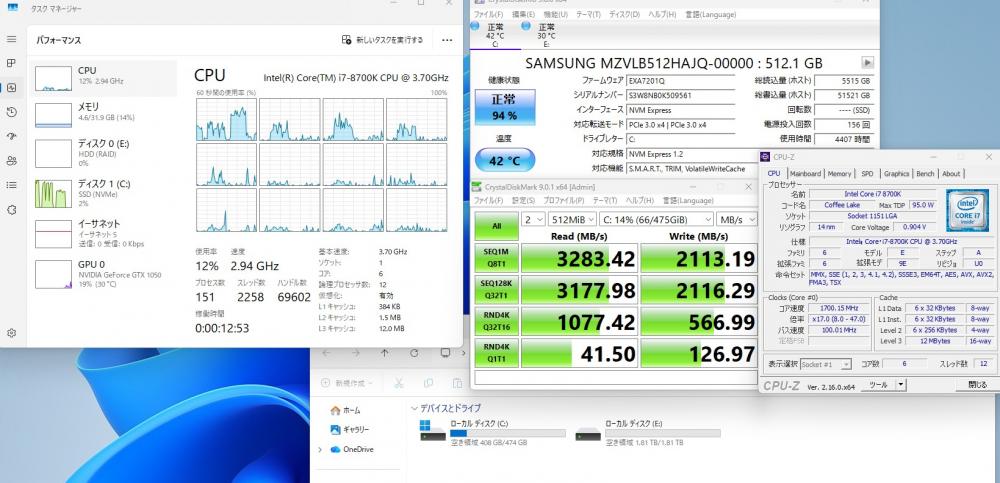1000x483 pixels.
Task: Select イーサネット entry in performance list
Action: pos(104,233)
